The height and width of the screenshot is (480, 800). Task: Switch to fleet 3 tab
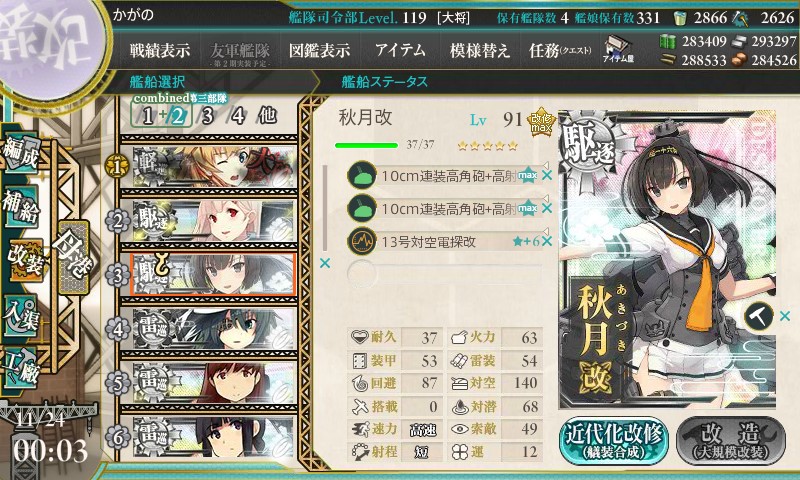(207, 116)
